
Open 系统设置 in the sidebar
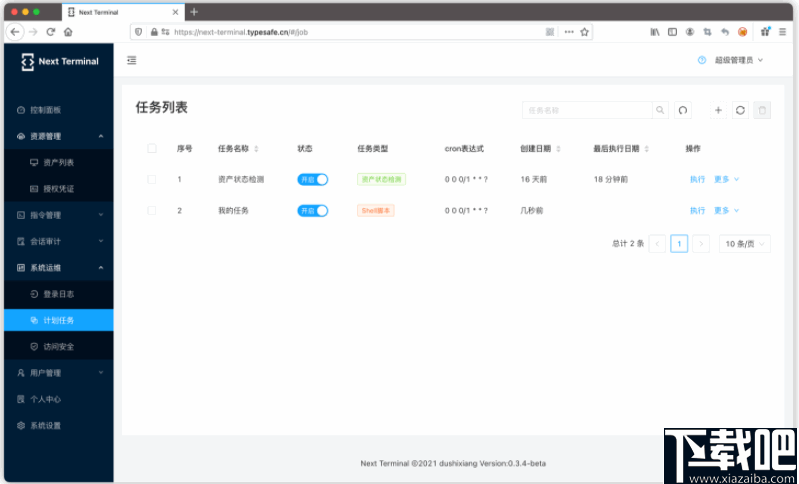pyautogui.click(x=59, y=425)
